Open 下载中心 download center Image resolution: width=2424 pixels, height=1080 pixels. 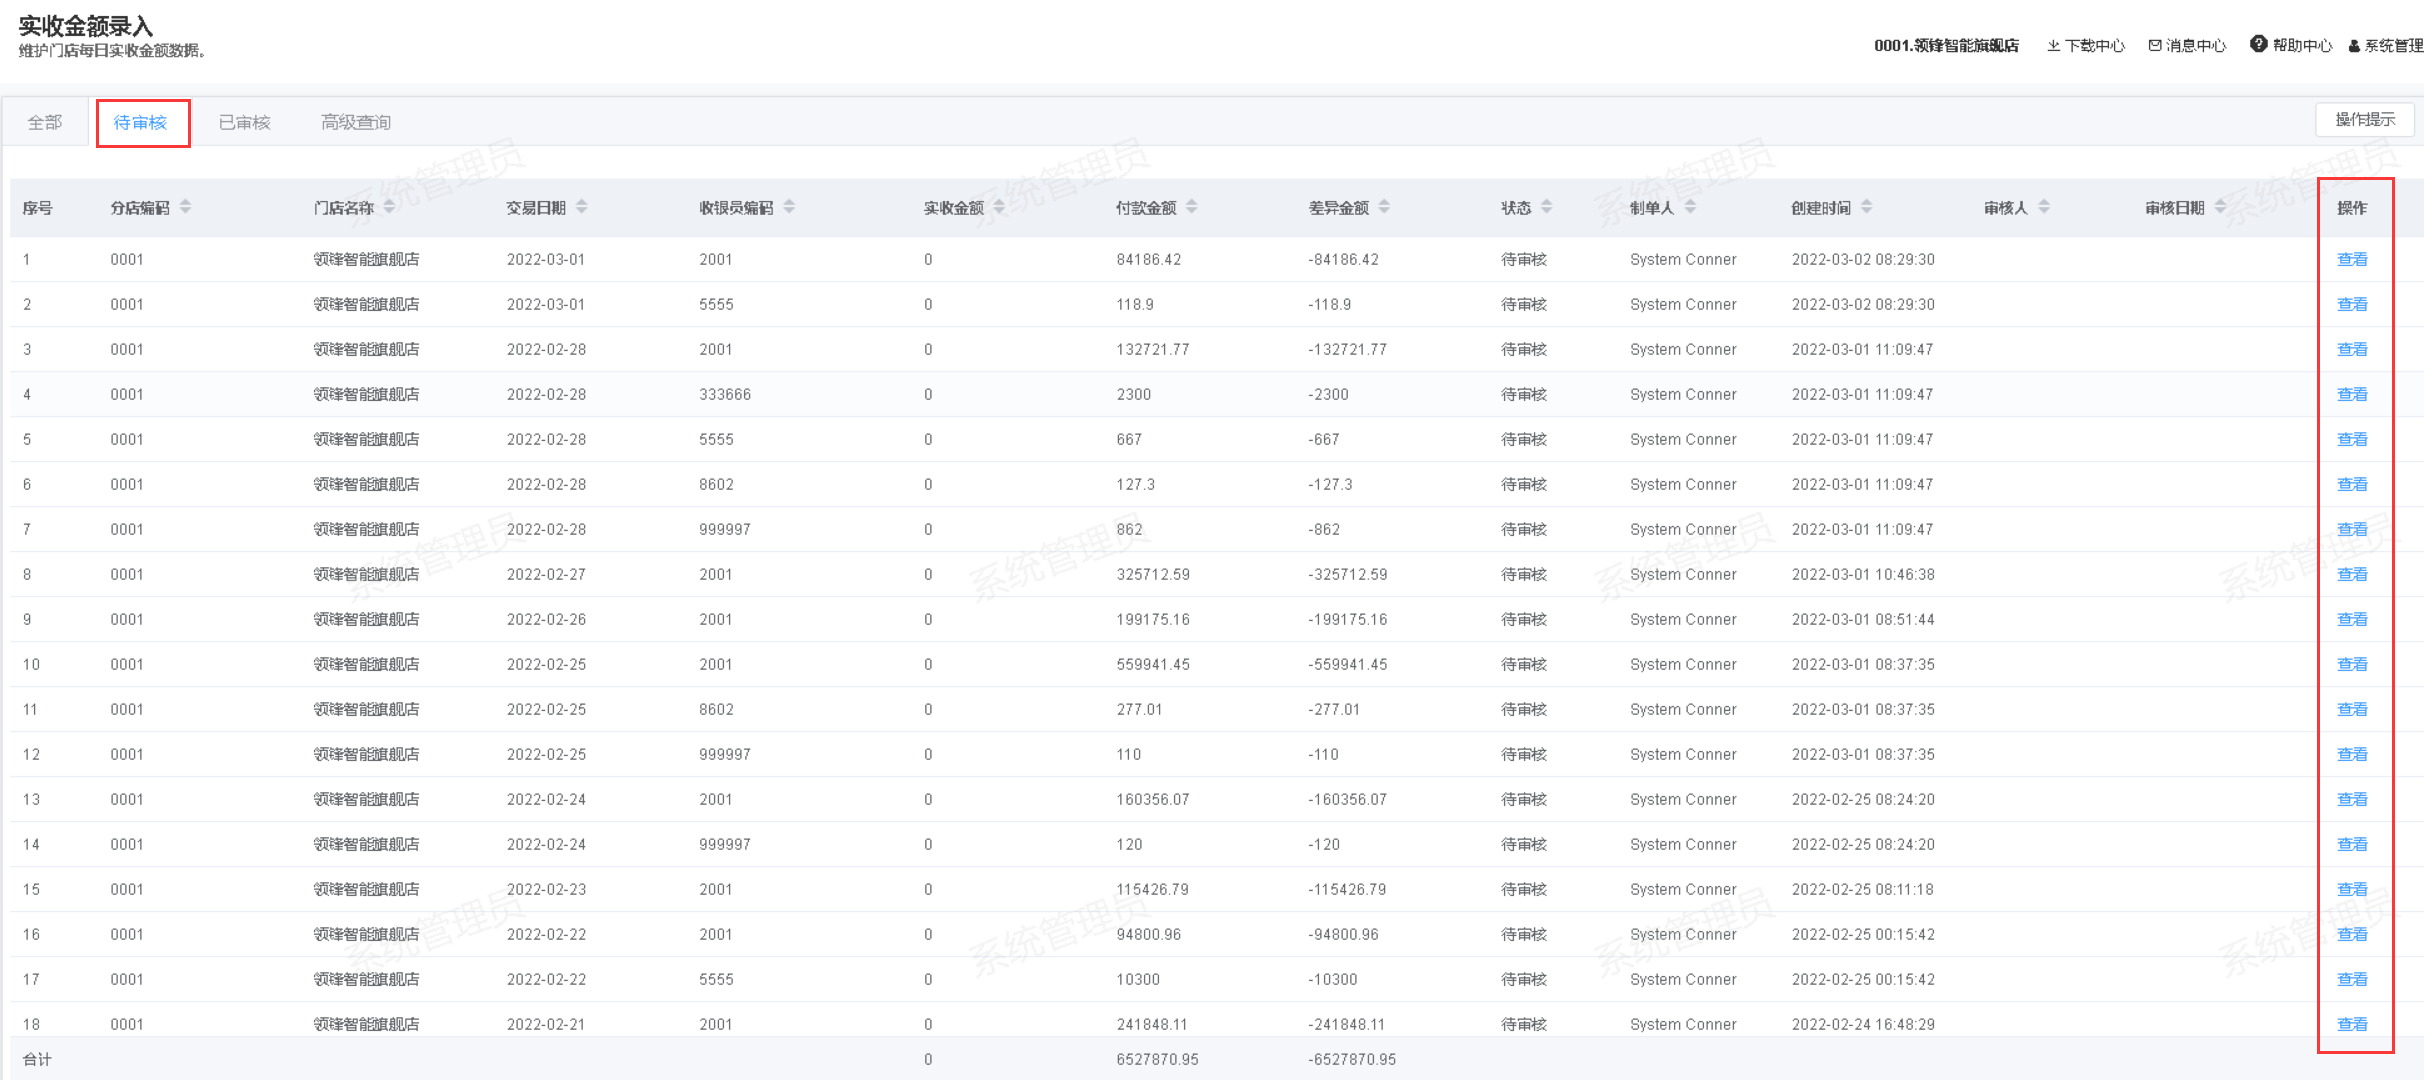click(x=2086, y=46)
